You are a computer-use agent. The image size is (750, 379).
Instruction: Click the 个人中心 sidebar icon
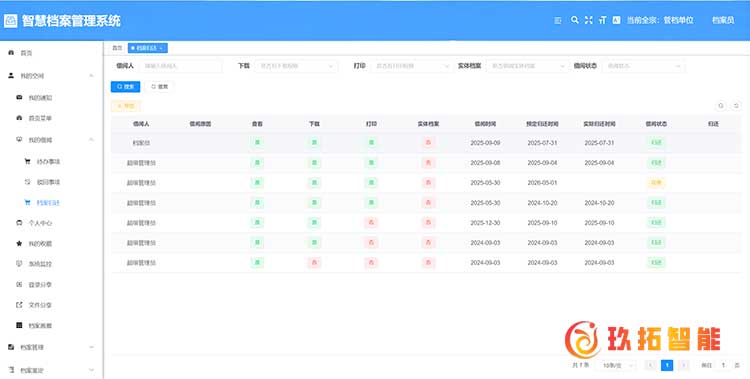(x=19, y=223)
